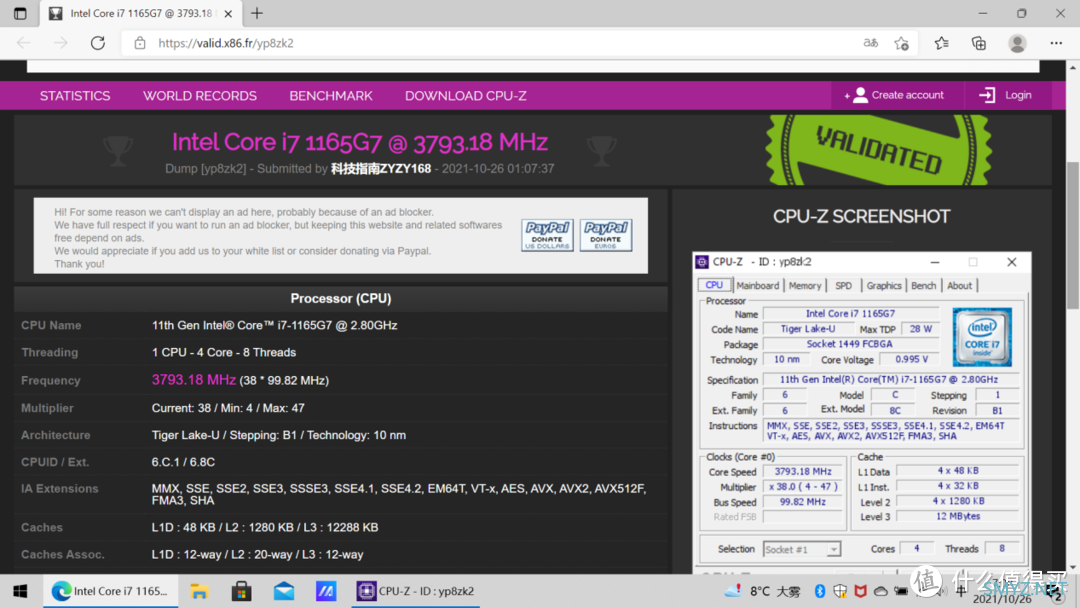Click the Intel Core i7 1165G7 @ 3793.18 MHz title
The width and height of the screenshot is (1080, 608).
pos(360,142)
